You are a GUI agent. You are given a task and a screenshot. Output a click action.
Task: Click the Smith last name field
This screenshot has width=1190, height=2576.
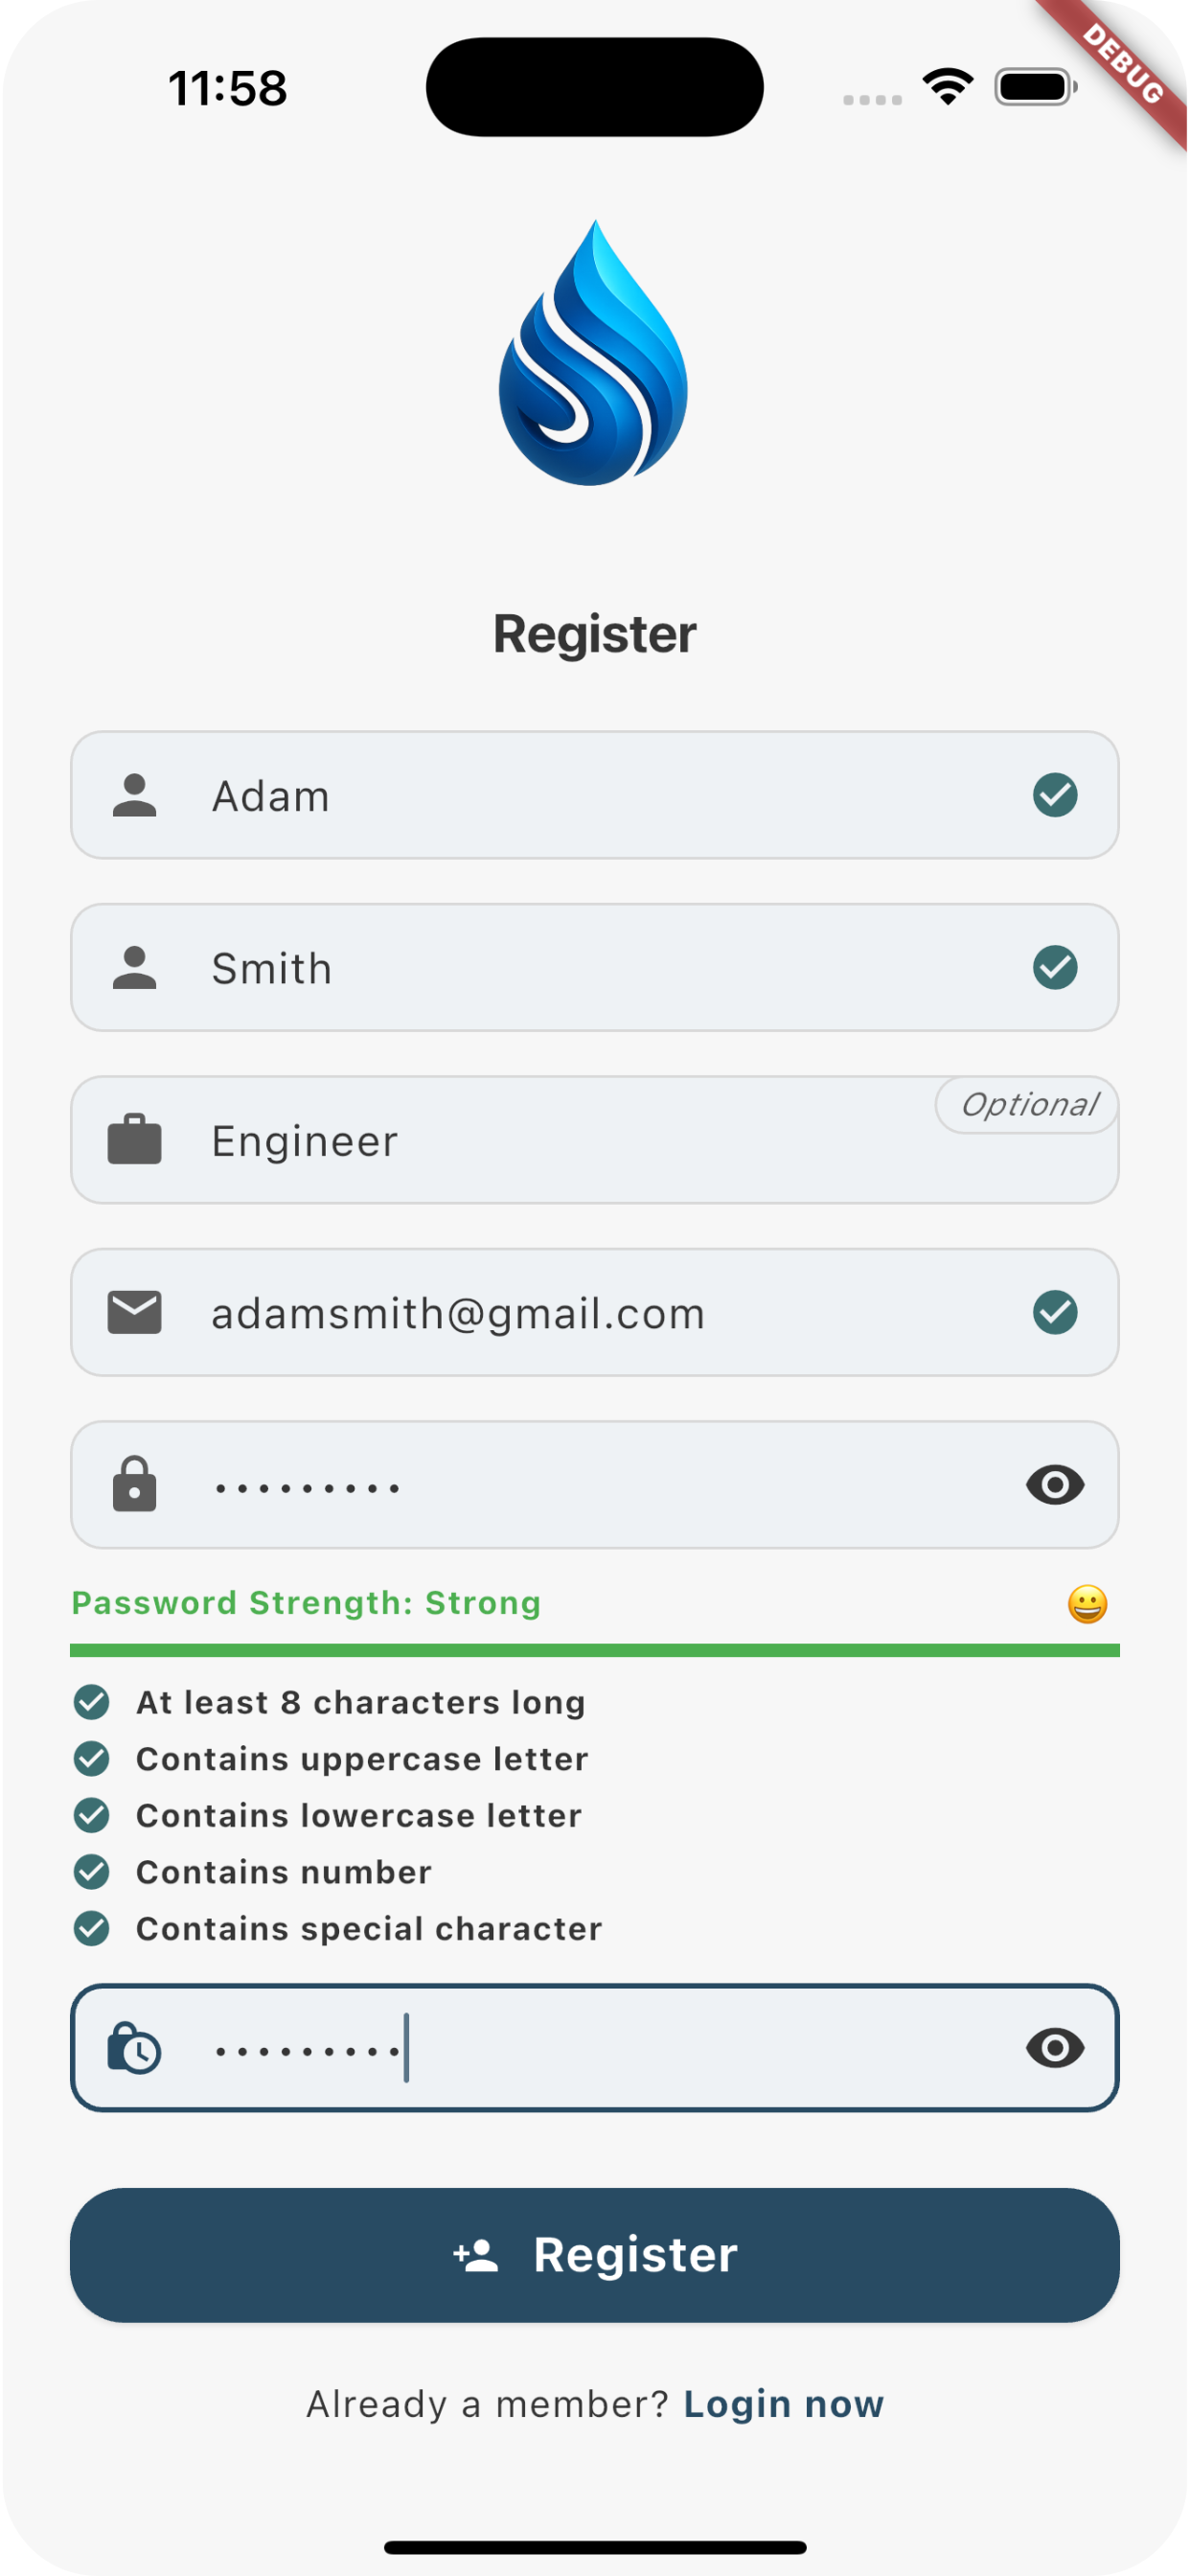click(560, 968)
